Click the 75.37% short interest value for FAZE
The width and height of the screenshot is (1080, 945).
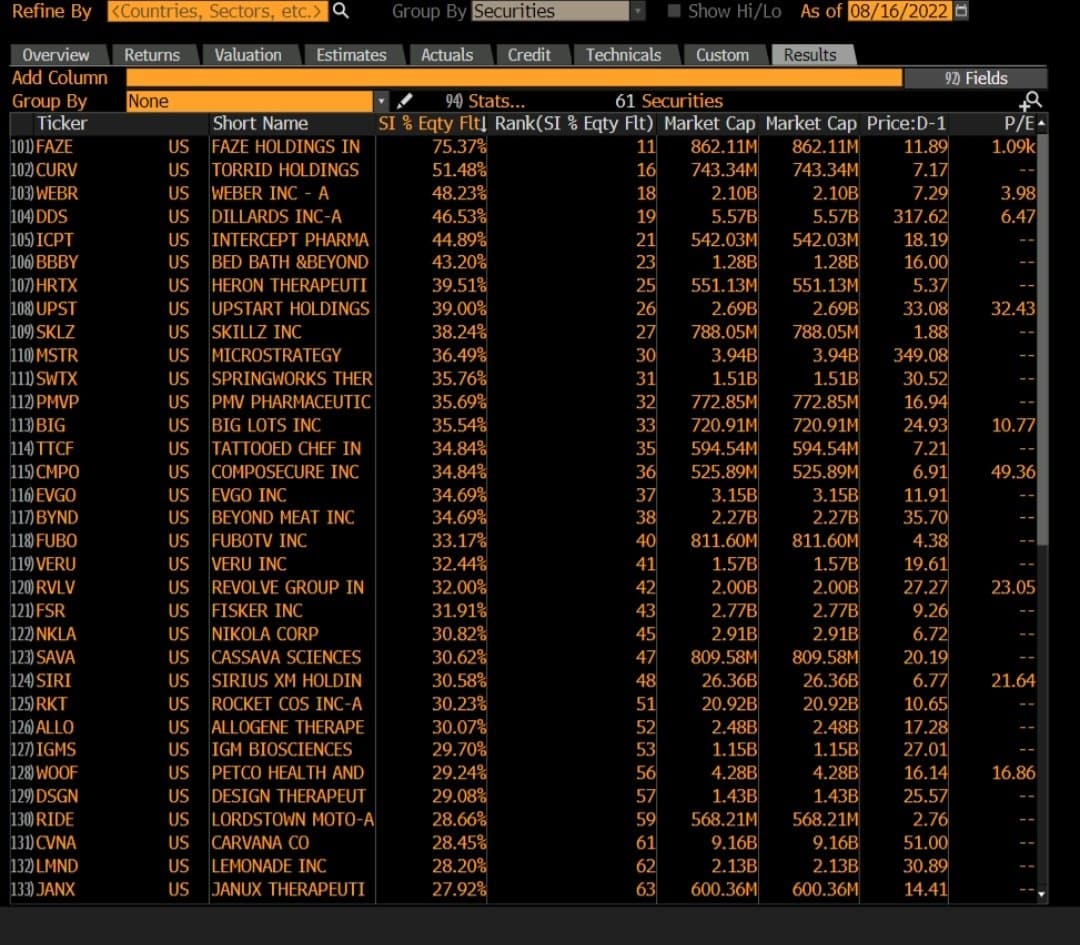[x=459, y=147]
